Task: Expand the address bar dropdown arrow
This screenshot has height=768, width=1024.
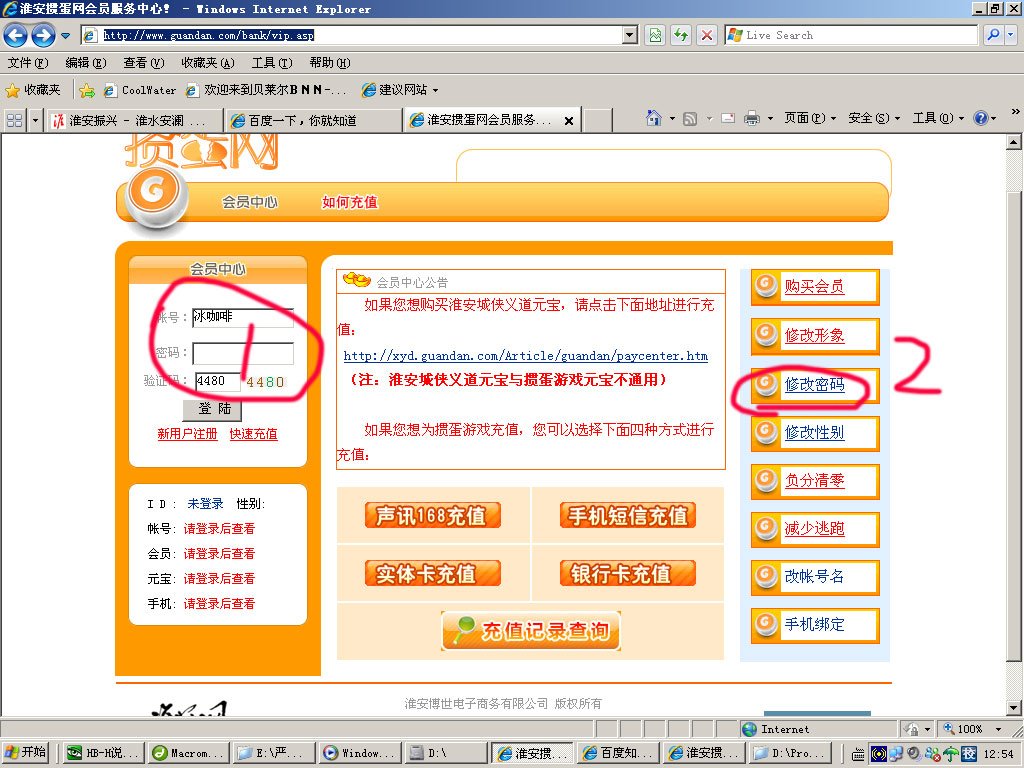Action: click(629, 35)
